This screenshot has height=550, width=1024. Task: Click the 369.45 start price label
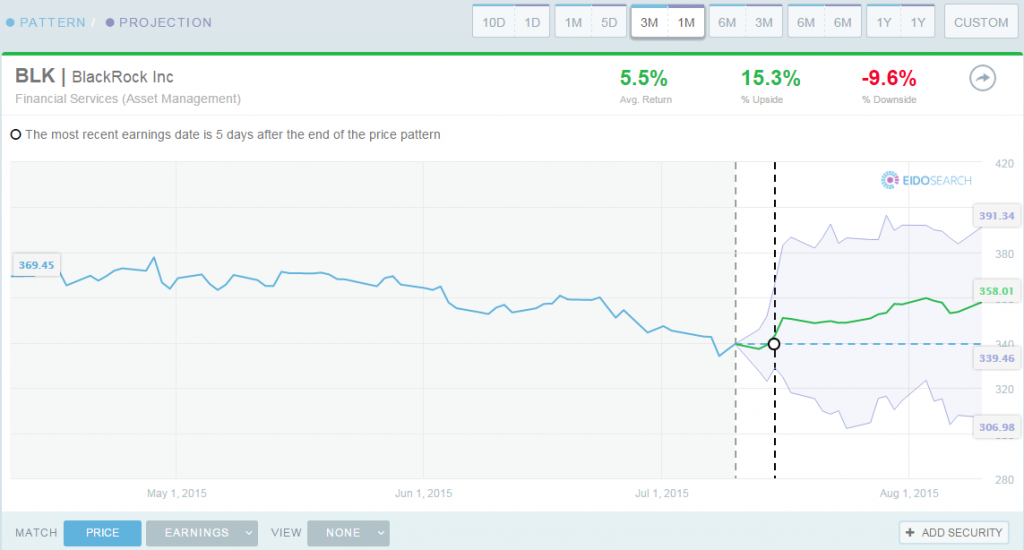tap(37, 265)
